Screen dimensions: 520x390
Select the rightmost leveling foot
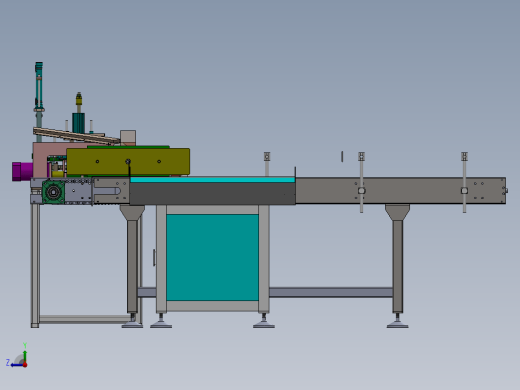(x=398, y=322)
